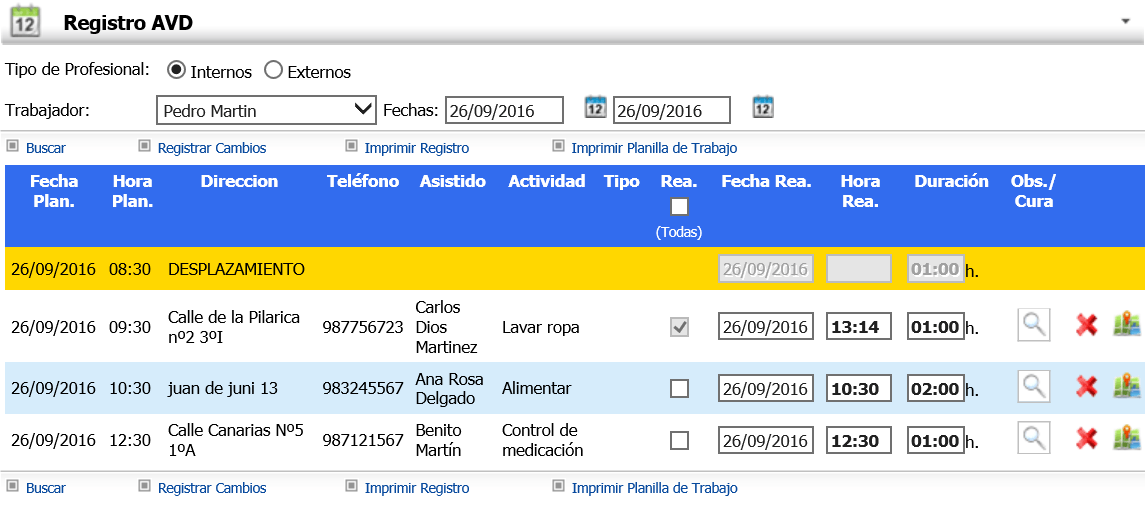This screenshot has width=1145, height=505.
Task: Click the Fecha Plan. column header
Action: [x=54, y=191]
